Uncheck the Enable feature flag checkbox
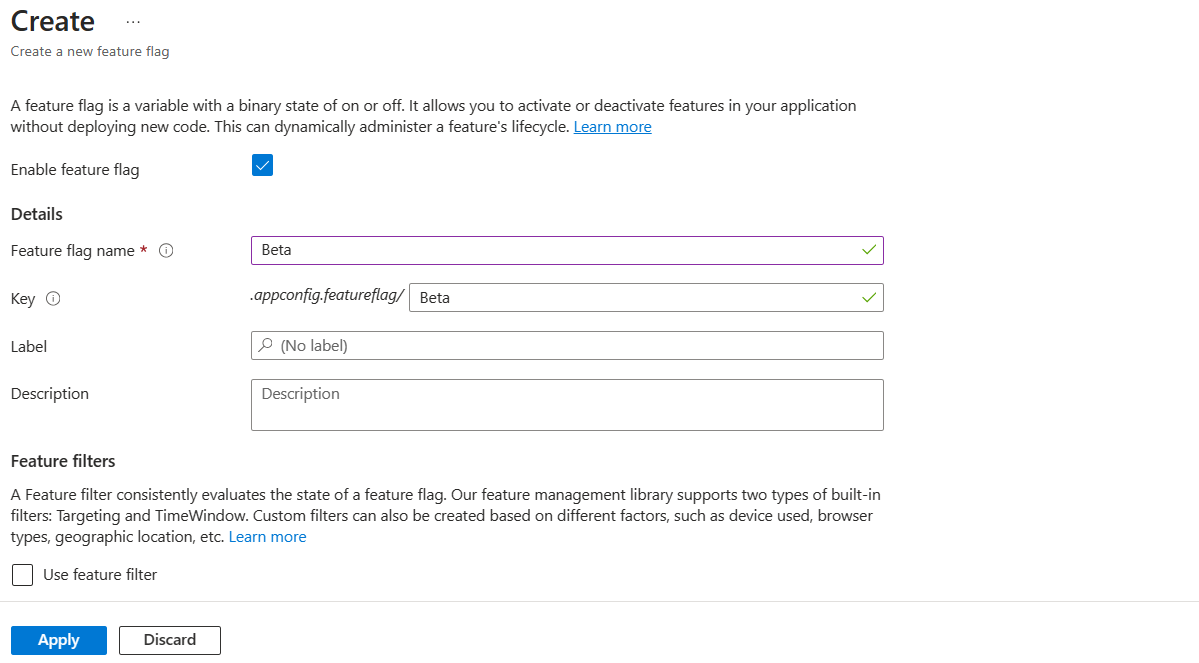This screenshot has width=1199, height=663. [x=263, y=166]
